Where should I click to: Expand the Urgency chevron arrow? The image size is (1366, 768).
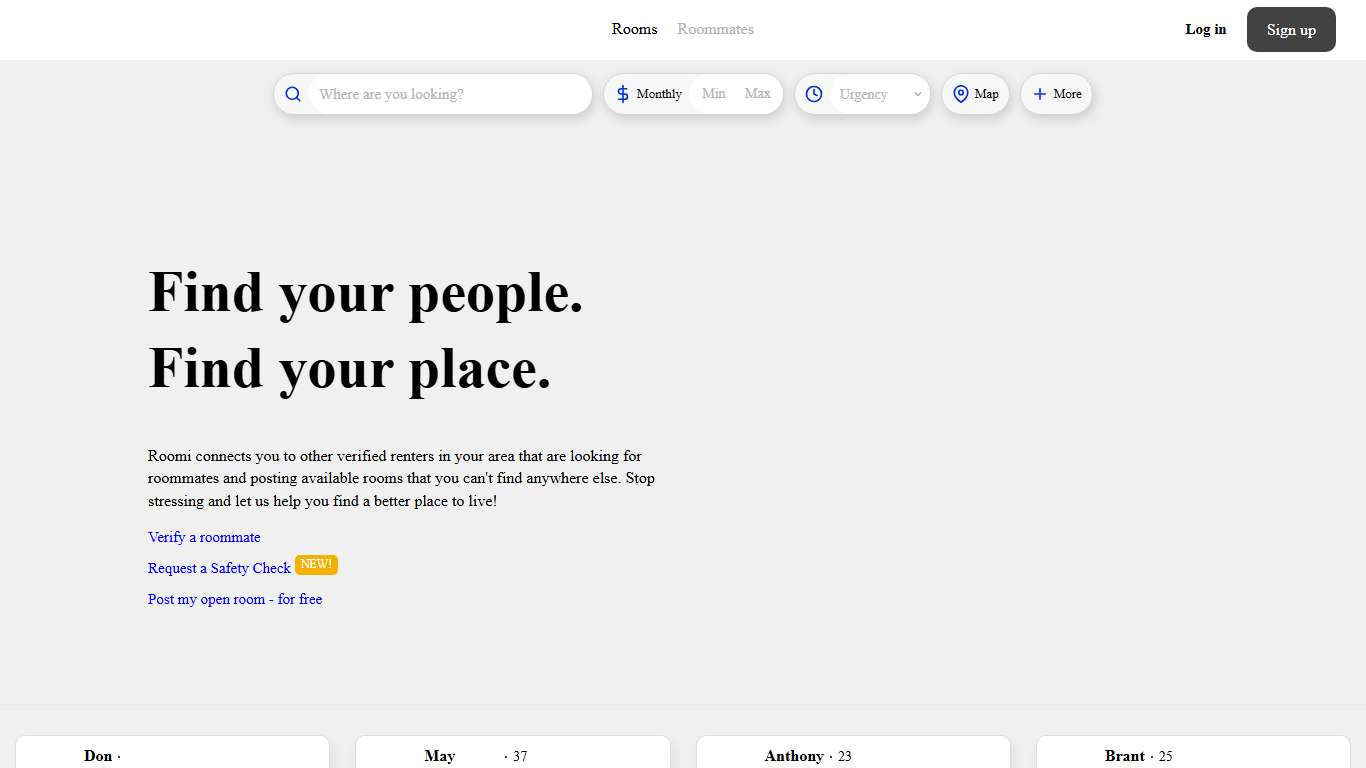917,94
